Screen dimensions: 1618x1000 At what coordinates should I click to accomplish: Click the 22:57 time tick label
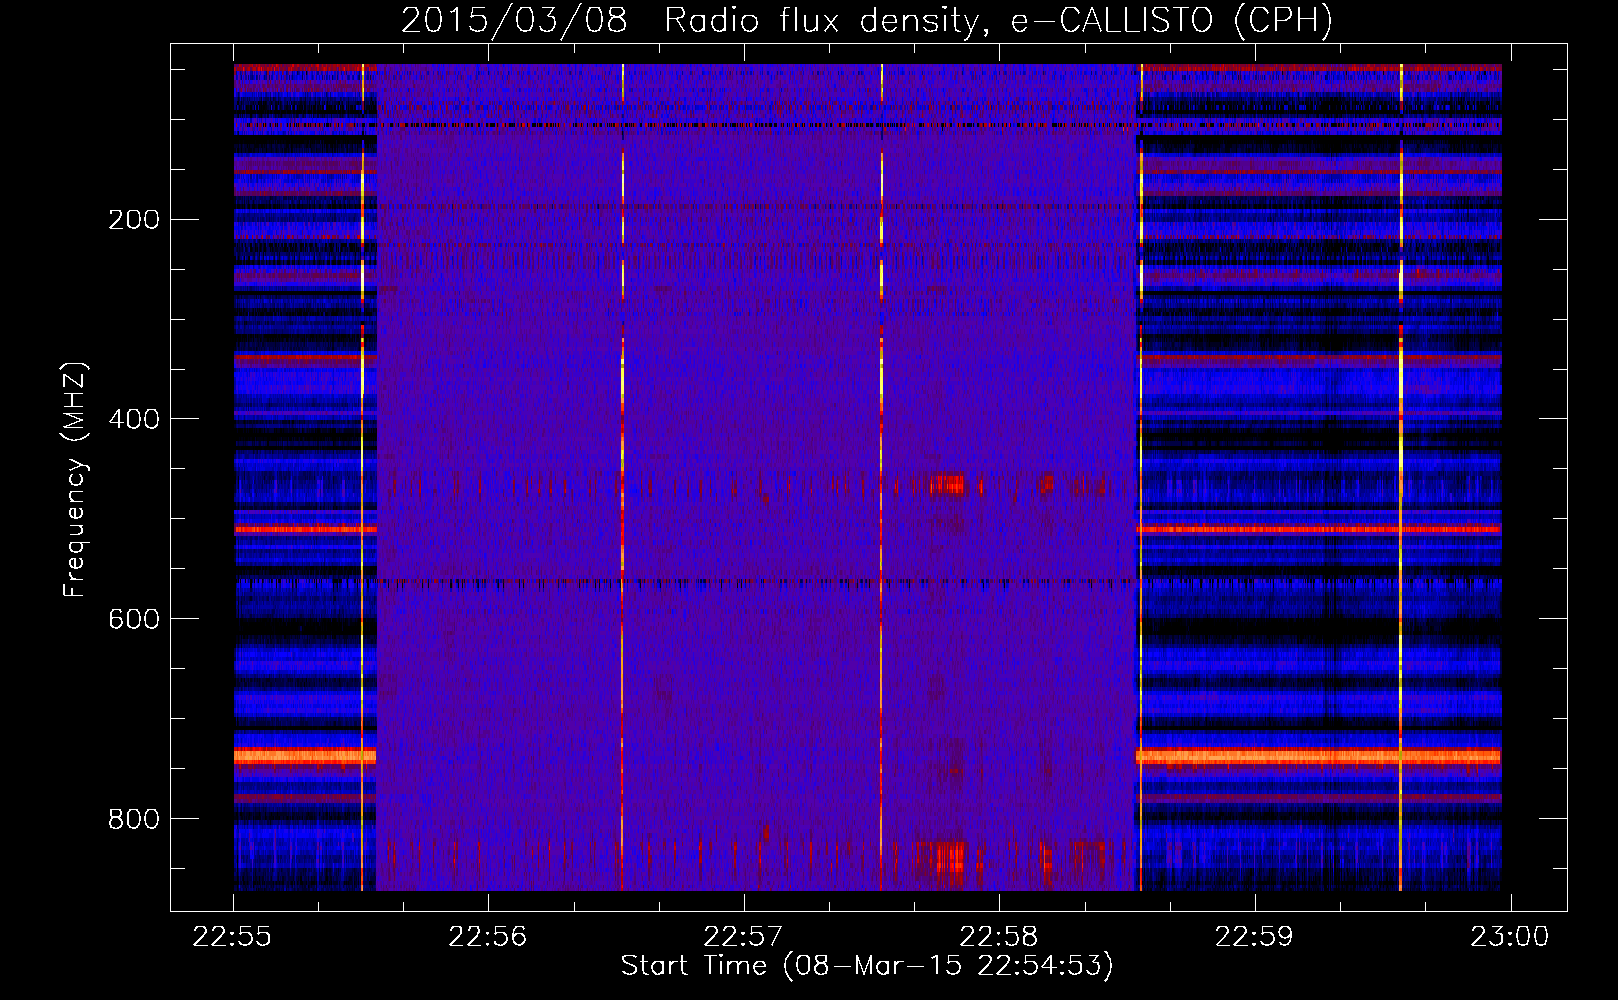[x=743, y=936]
